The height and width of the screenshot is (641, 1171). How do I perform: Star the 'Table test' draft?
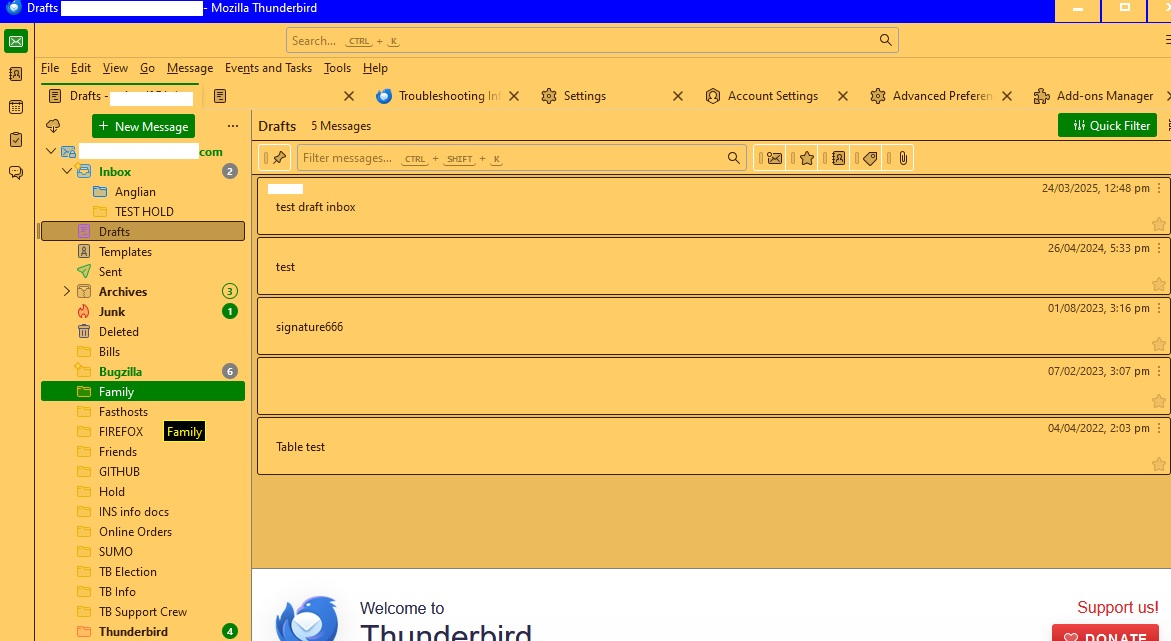1158,464
